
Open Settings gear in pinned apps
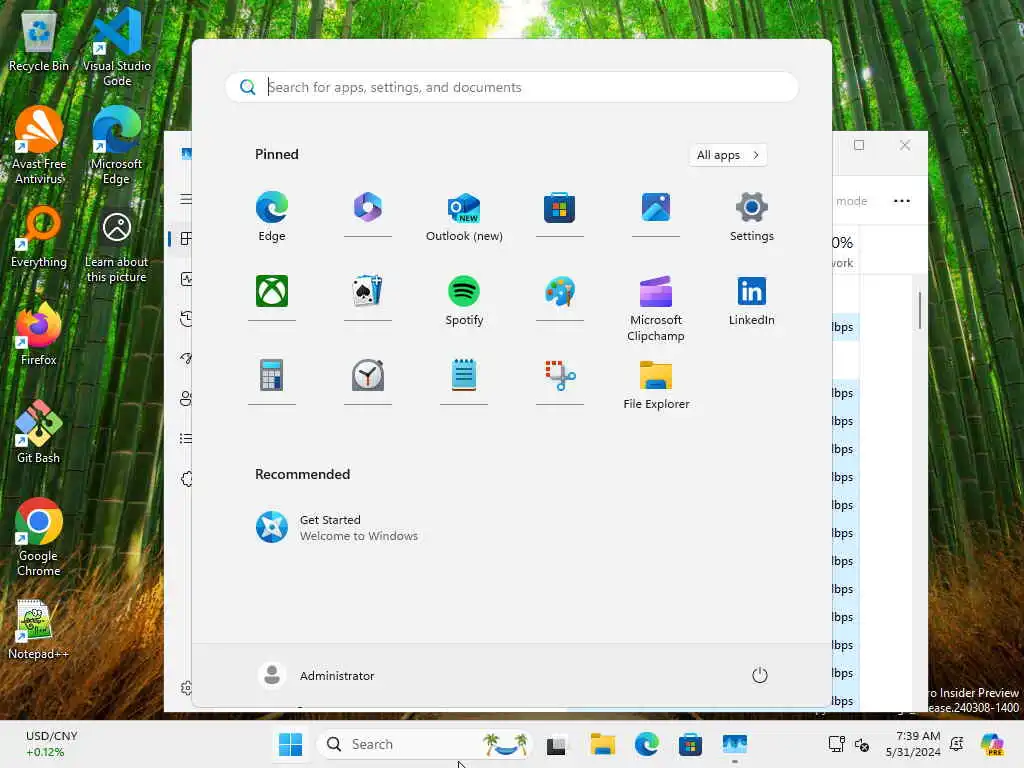[752, 216]
